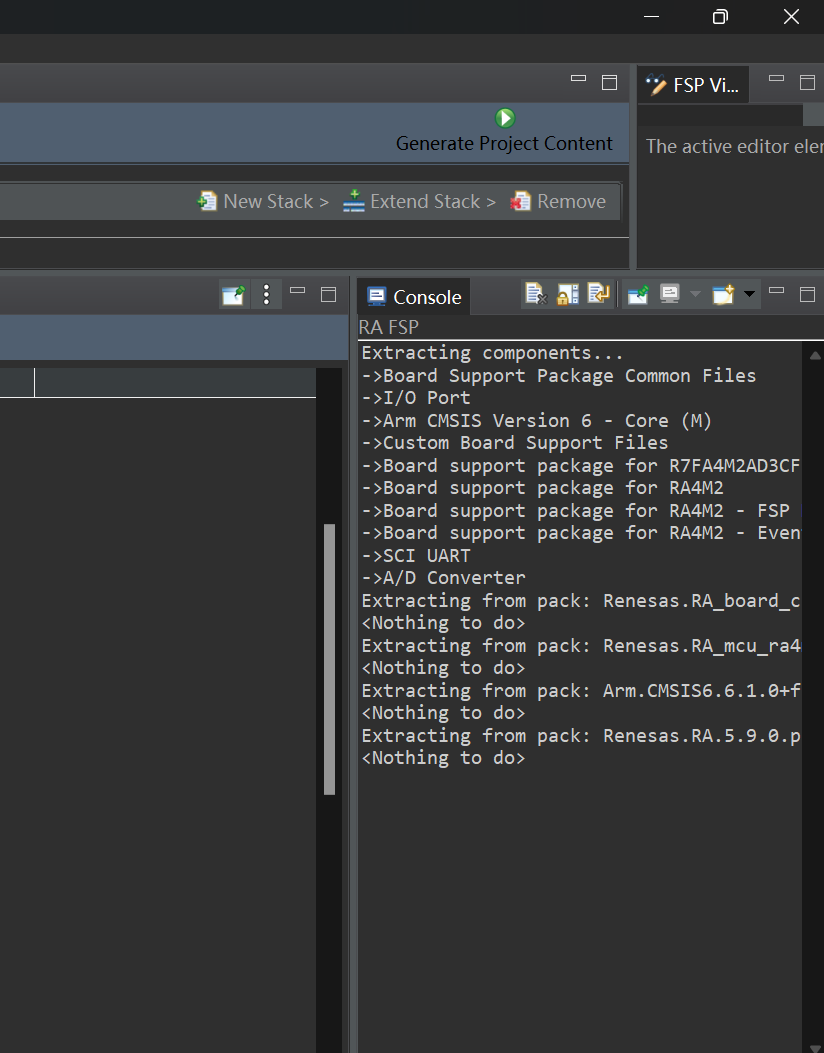Toggle Word Wrap in the Console
Screen dimensions: 824x1053
click(x=598, y=294)
